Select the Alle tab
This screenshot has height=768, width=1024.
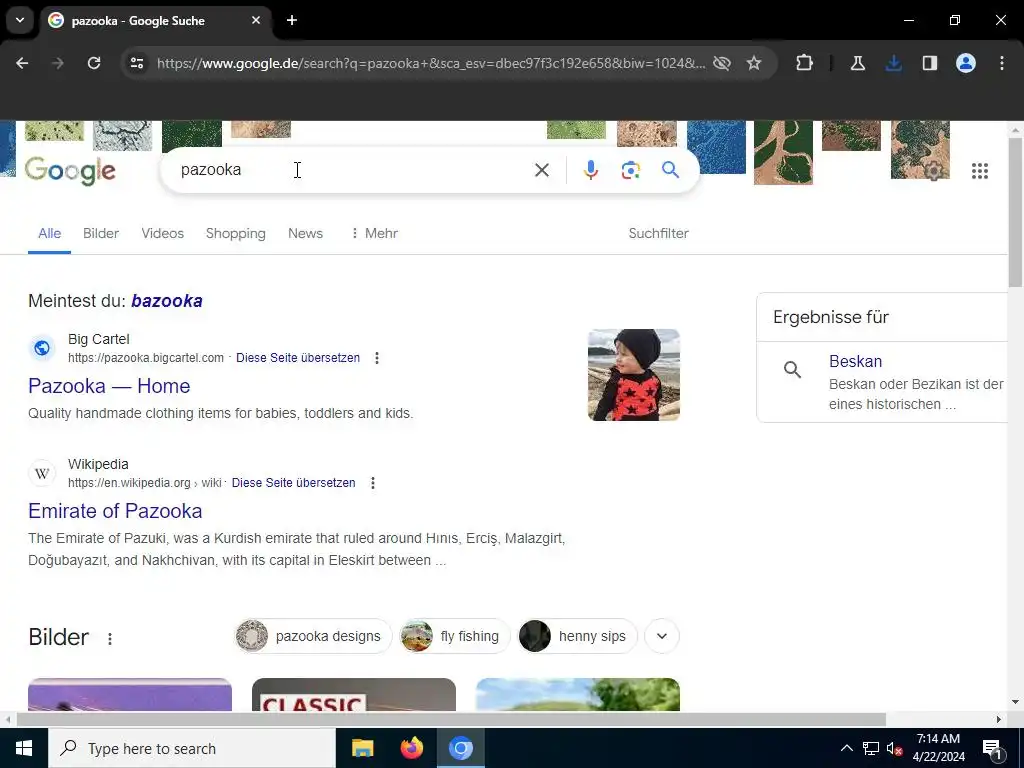click(50, 233)
